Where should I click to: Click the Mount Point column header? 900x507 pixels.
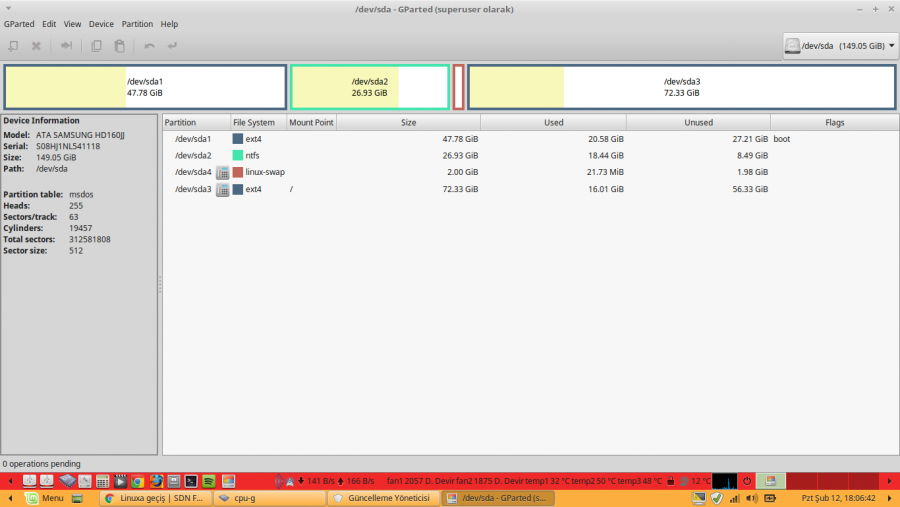click(x=311, y=122)
